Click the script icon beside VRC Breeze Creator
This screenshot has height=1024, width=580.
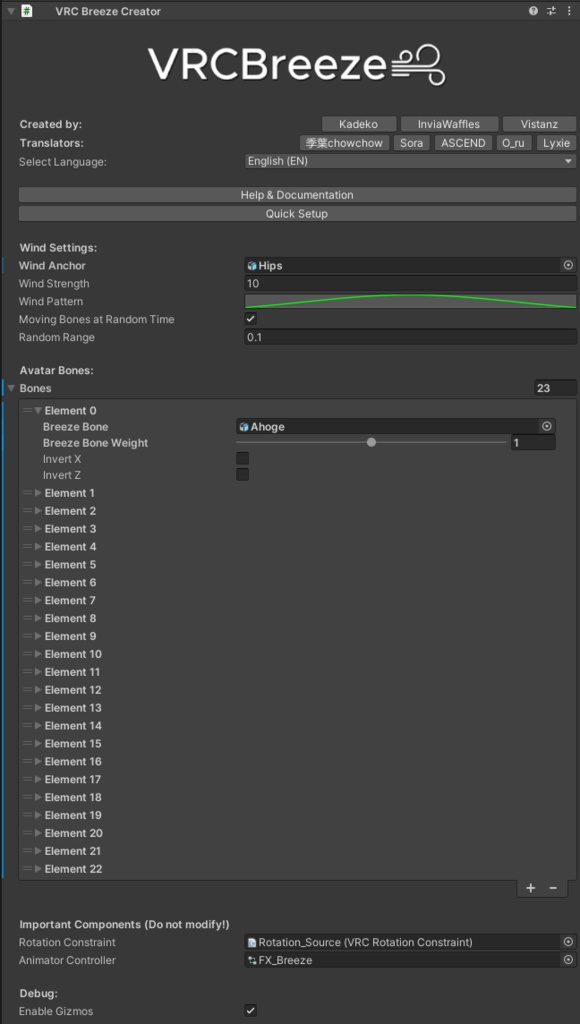tap(27, 11)
